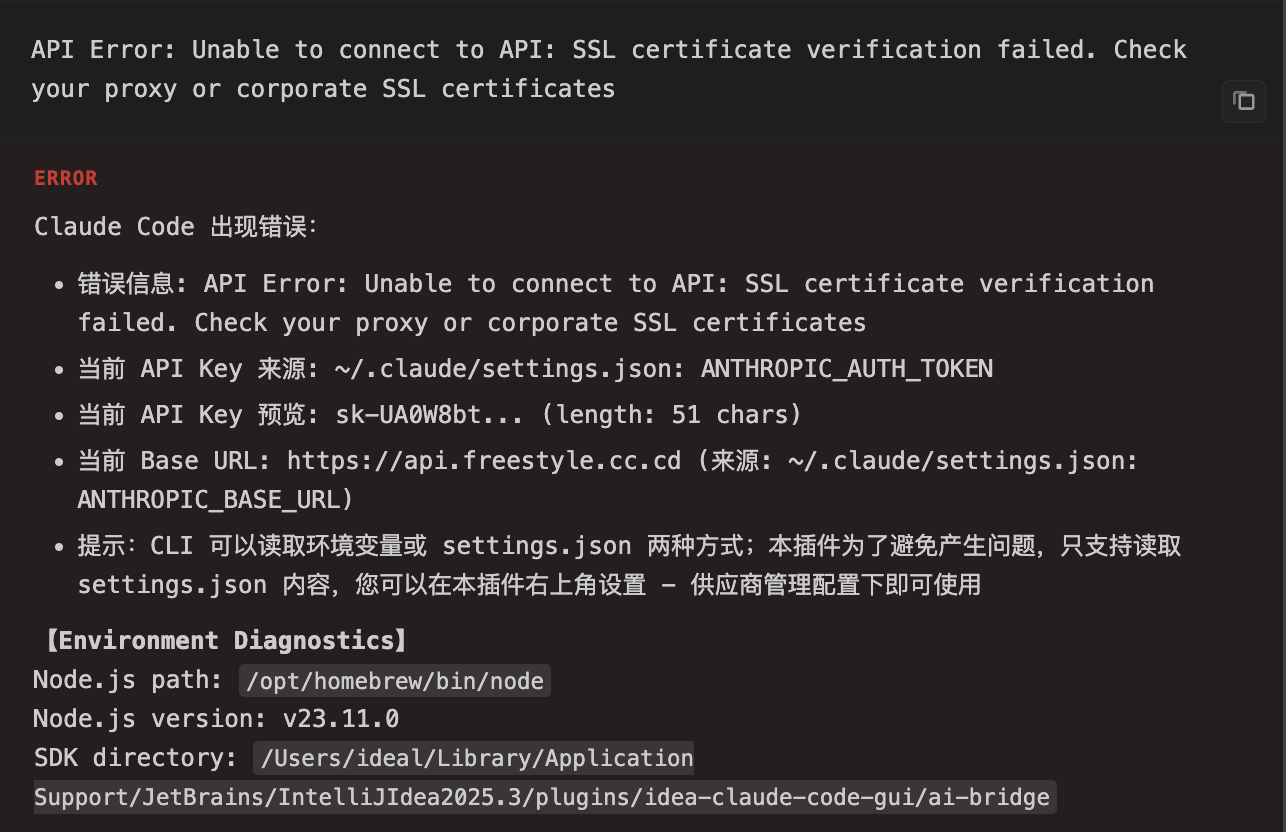Click the top SSL certificate error banner text

pos(609,69)
